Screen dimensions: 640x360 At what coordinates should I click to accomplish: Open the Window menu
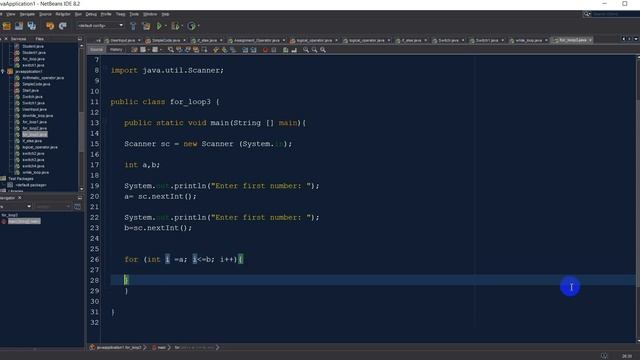(x=150, y=14)
